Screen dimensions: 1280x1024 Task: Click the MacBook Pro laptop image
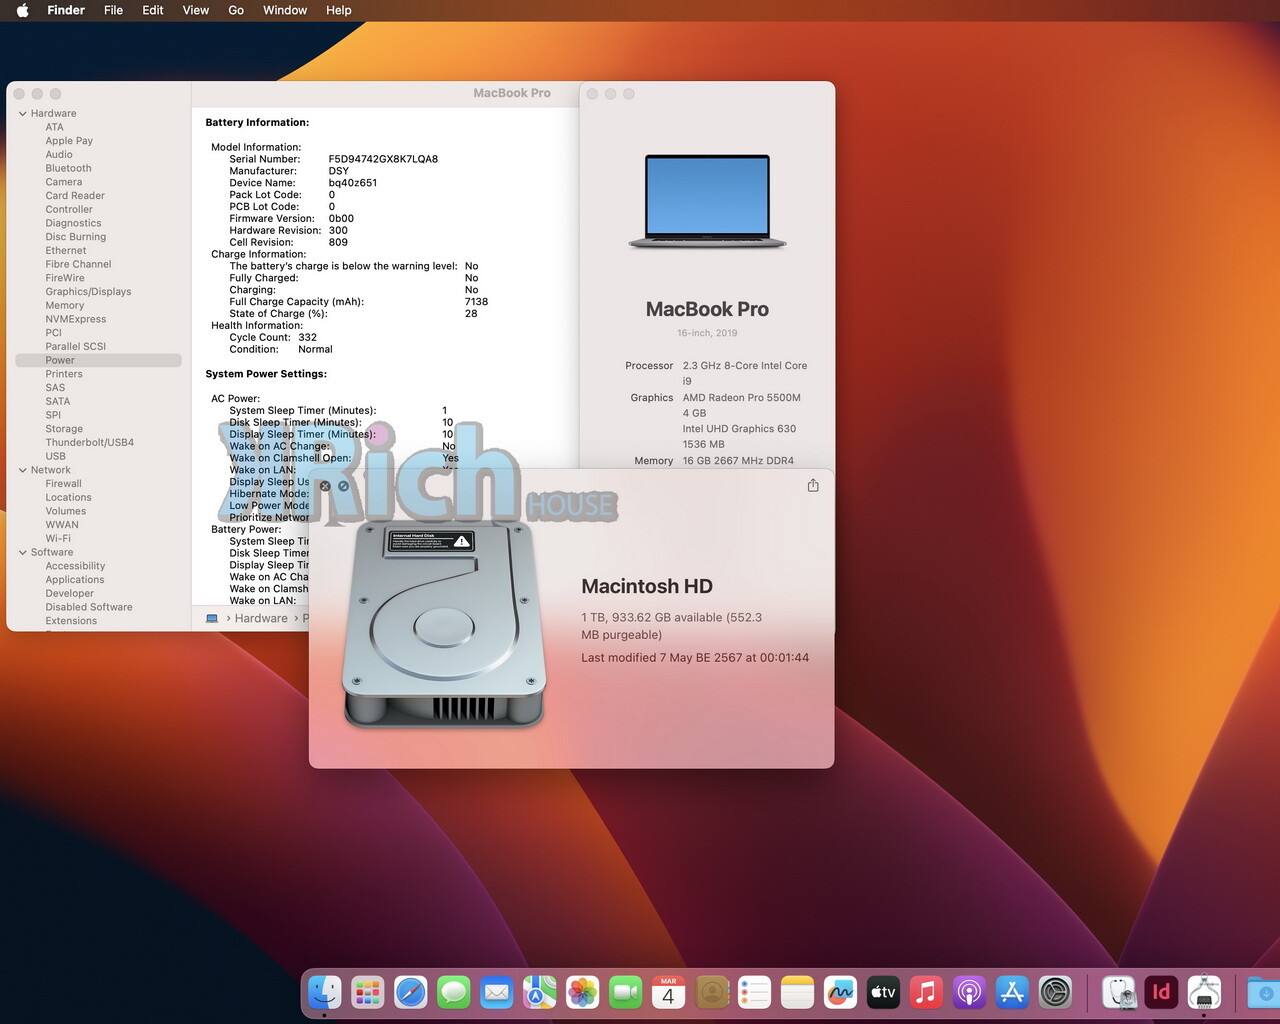(x=707, y=201)
